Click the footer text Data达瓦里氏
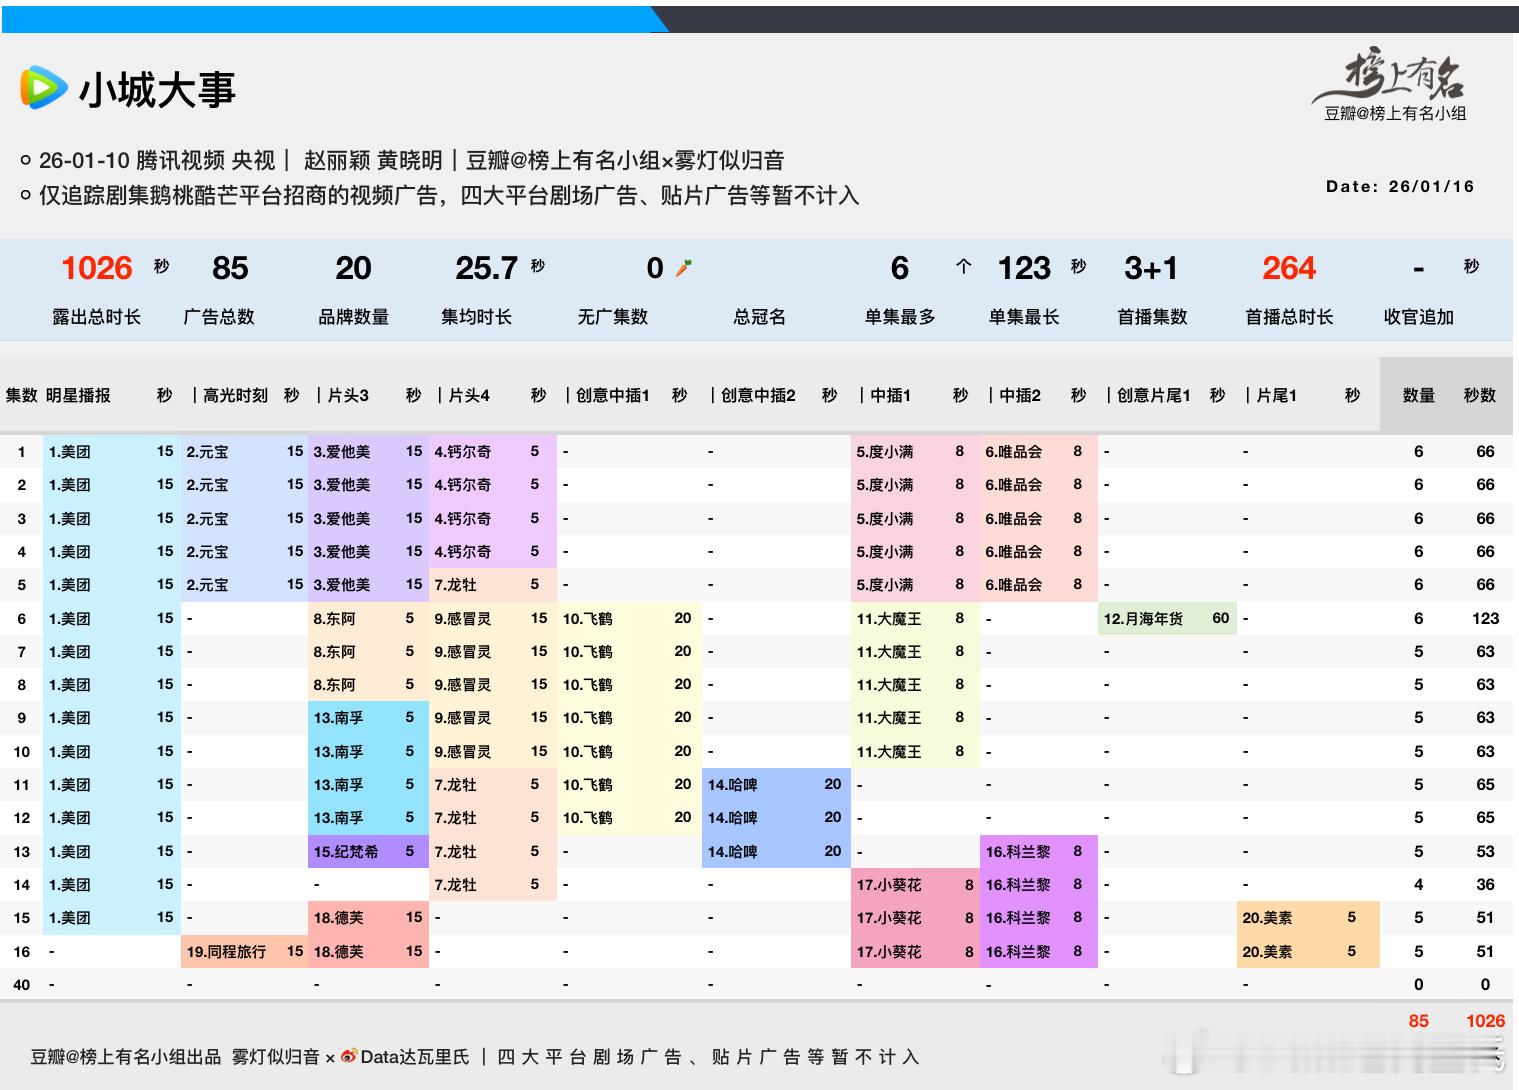 coord(414,1057)
